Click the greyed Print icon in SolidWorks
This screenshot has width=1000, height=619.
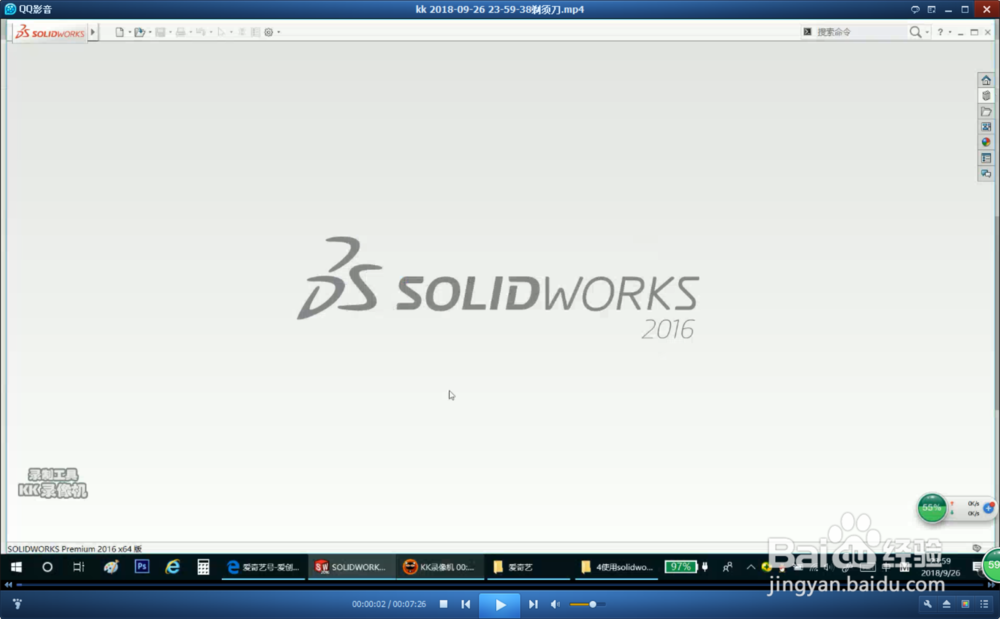point(180,32)
